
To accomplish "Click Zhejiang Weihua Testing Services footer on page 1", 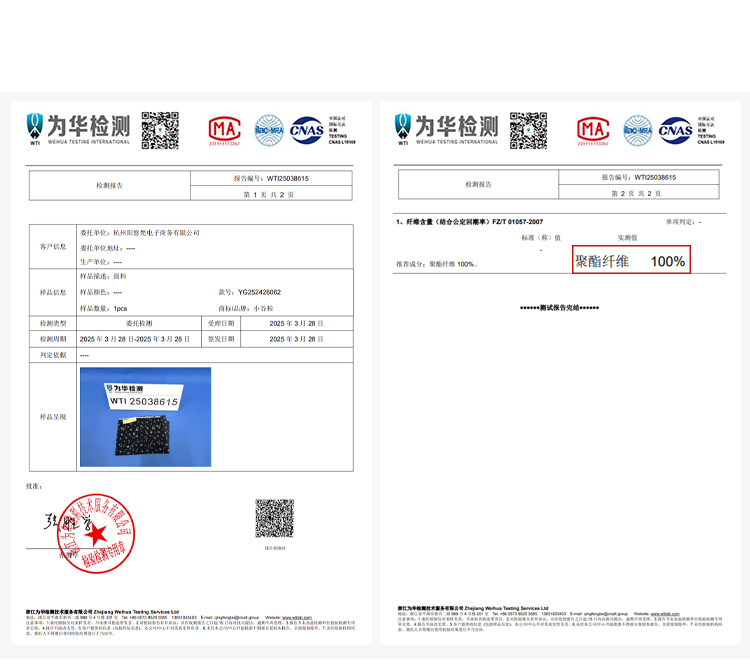I will [x=102, y=612].
